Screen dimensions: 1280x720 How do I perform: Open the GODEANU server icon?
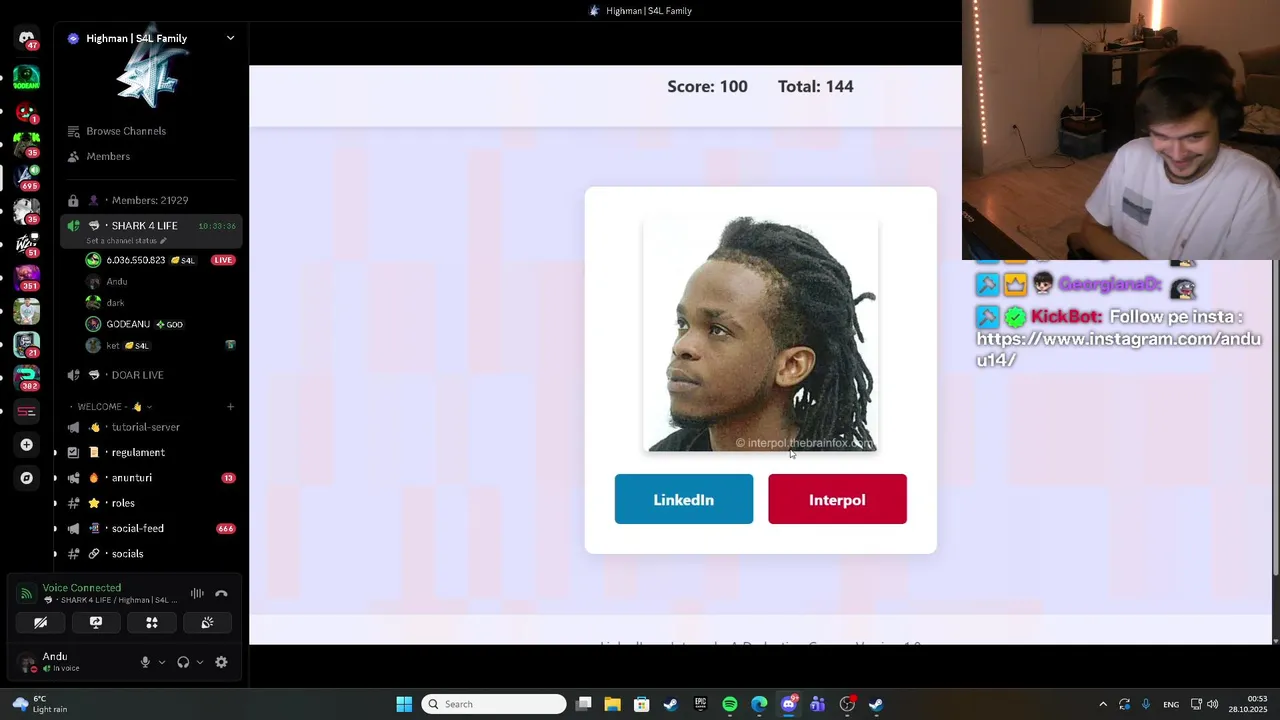[27, 77]
